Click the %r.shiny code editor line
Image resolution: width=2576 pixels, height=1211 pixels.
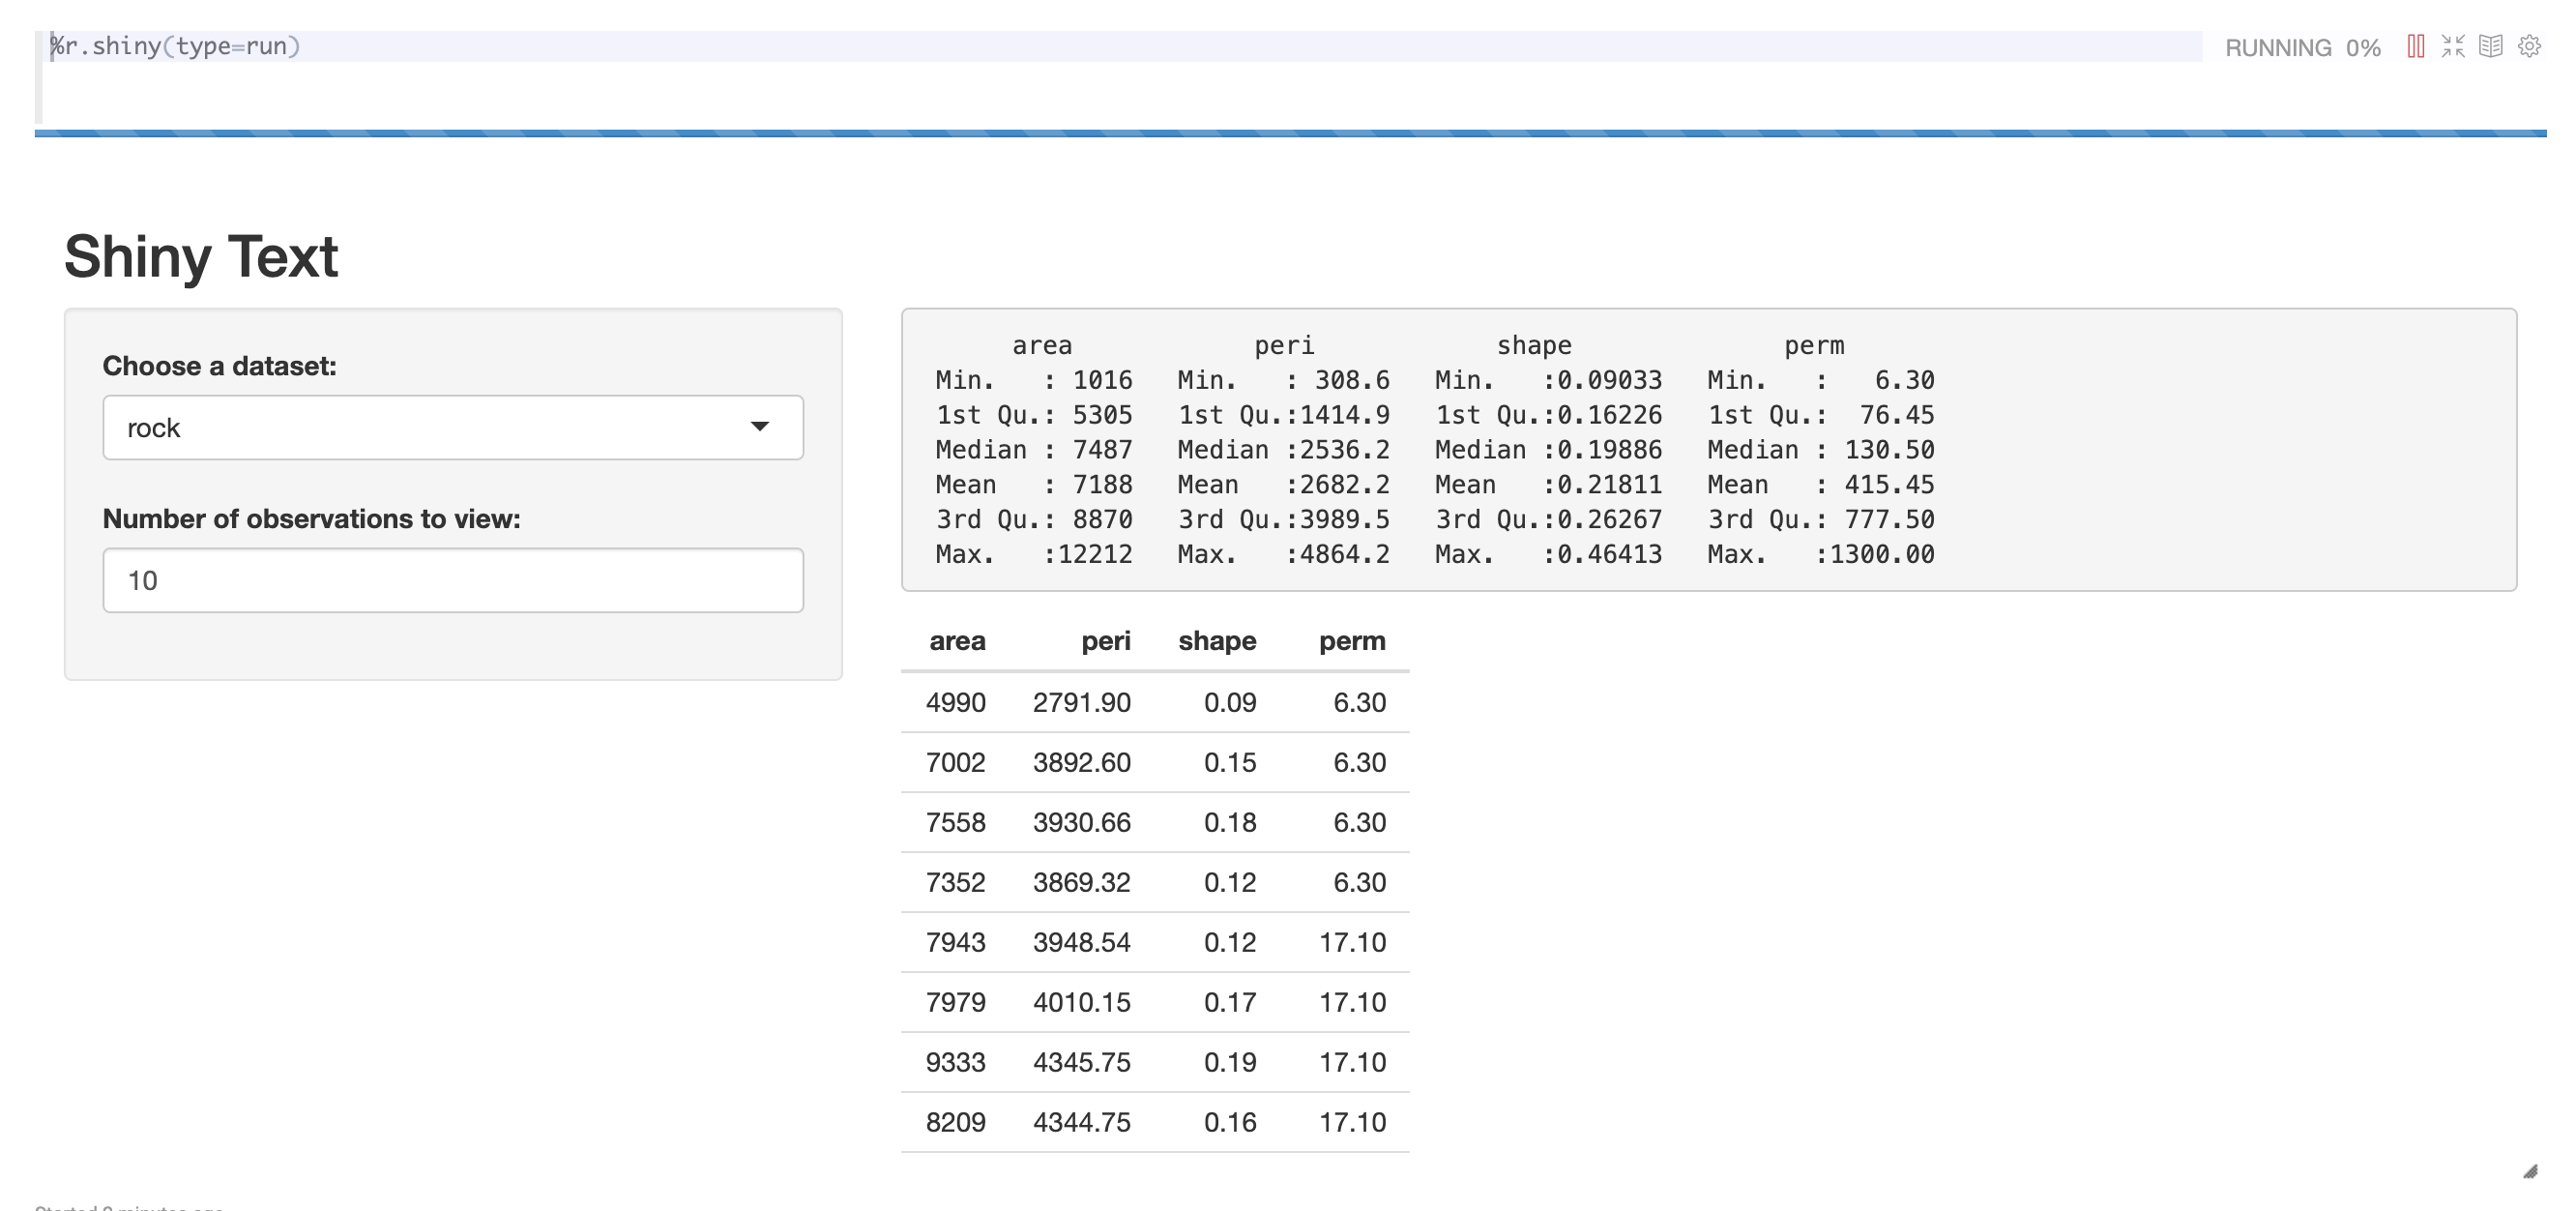176,47
